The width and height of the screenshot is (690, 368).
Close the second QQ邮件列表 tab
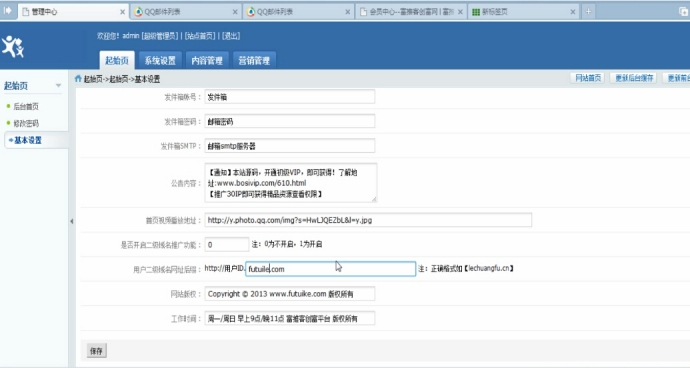tap(348, 12)
